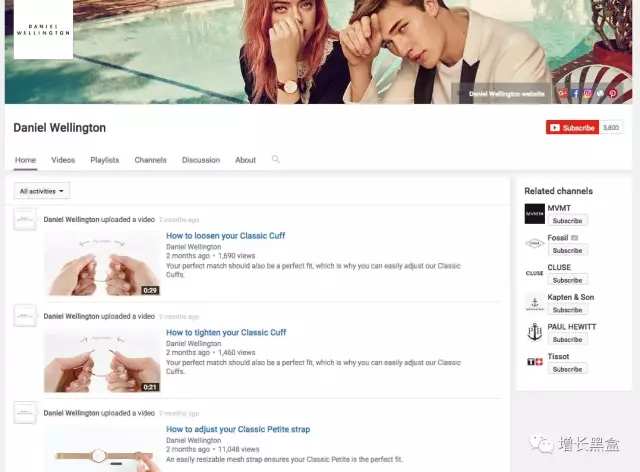Screen dimensions: 640x472
Task: Click the Kapten & Son channel name
Action: click(571, 297)
